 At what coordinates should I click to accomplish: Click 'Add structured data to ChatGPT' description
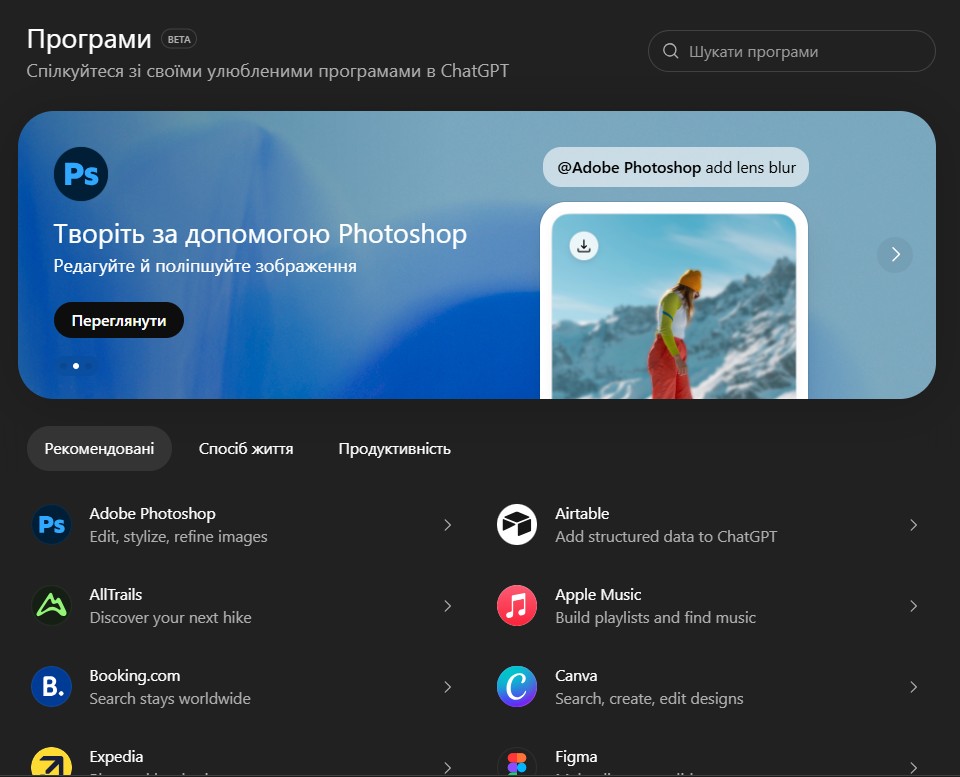(666, 536)
